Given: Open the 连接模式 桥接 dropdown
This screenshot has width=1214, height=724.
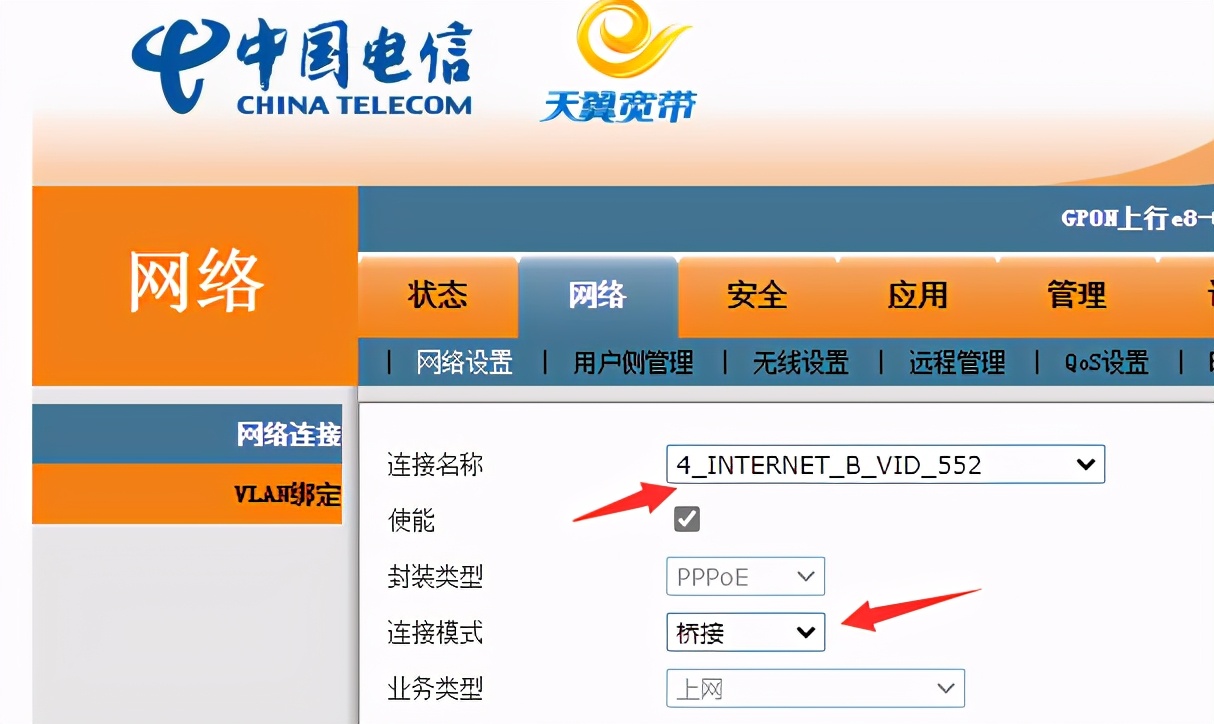Looking at the screenshot, I should (x=746, y=633).
